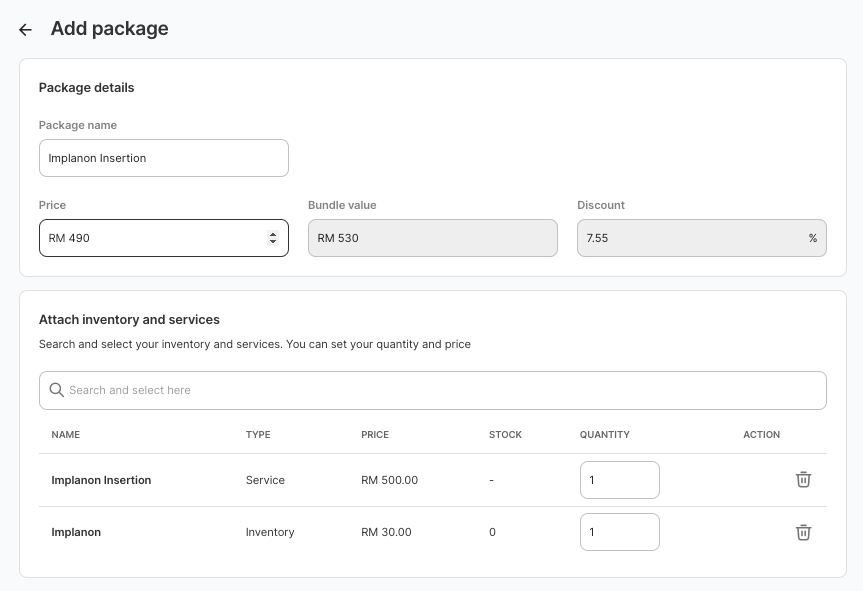
Task: Click the percent symbol in Discount field
Action: [812, 238]
